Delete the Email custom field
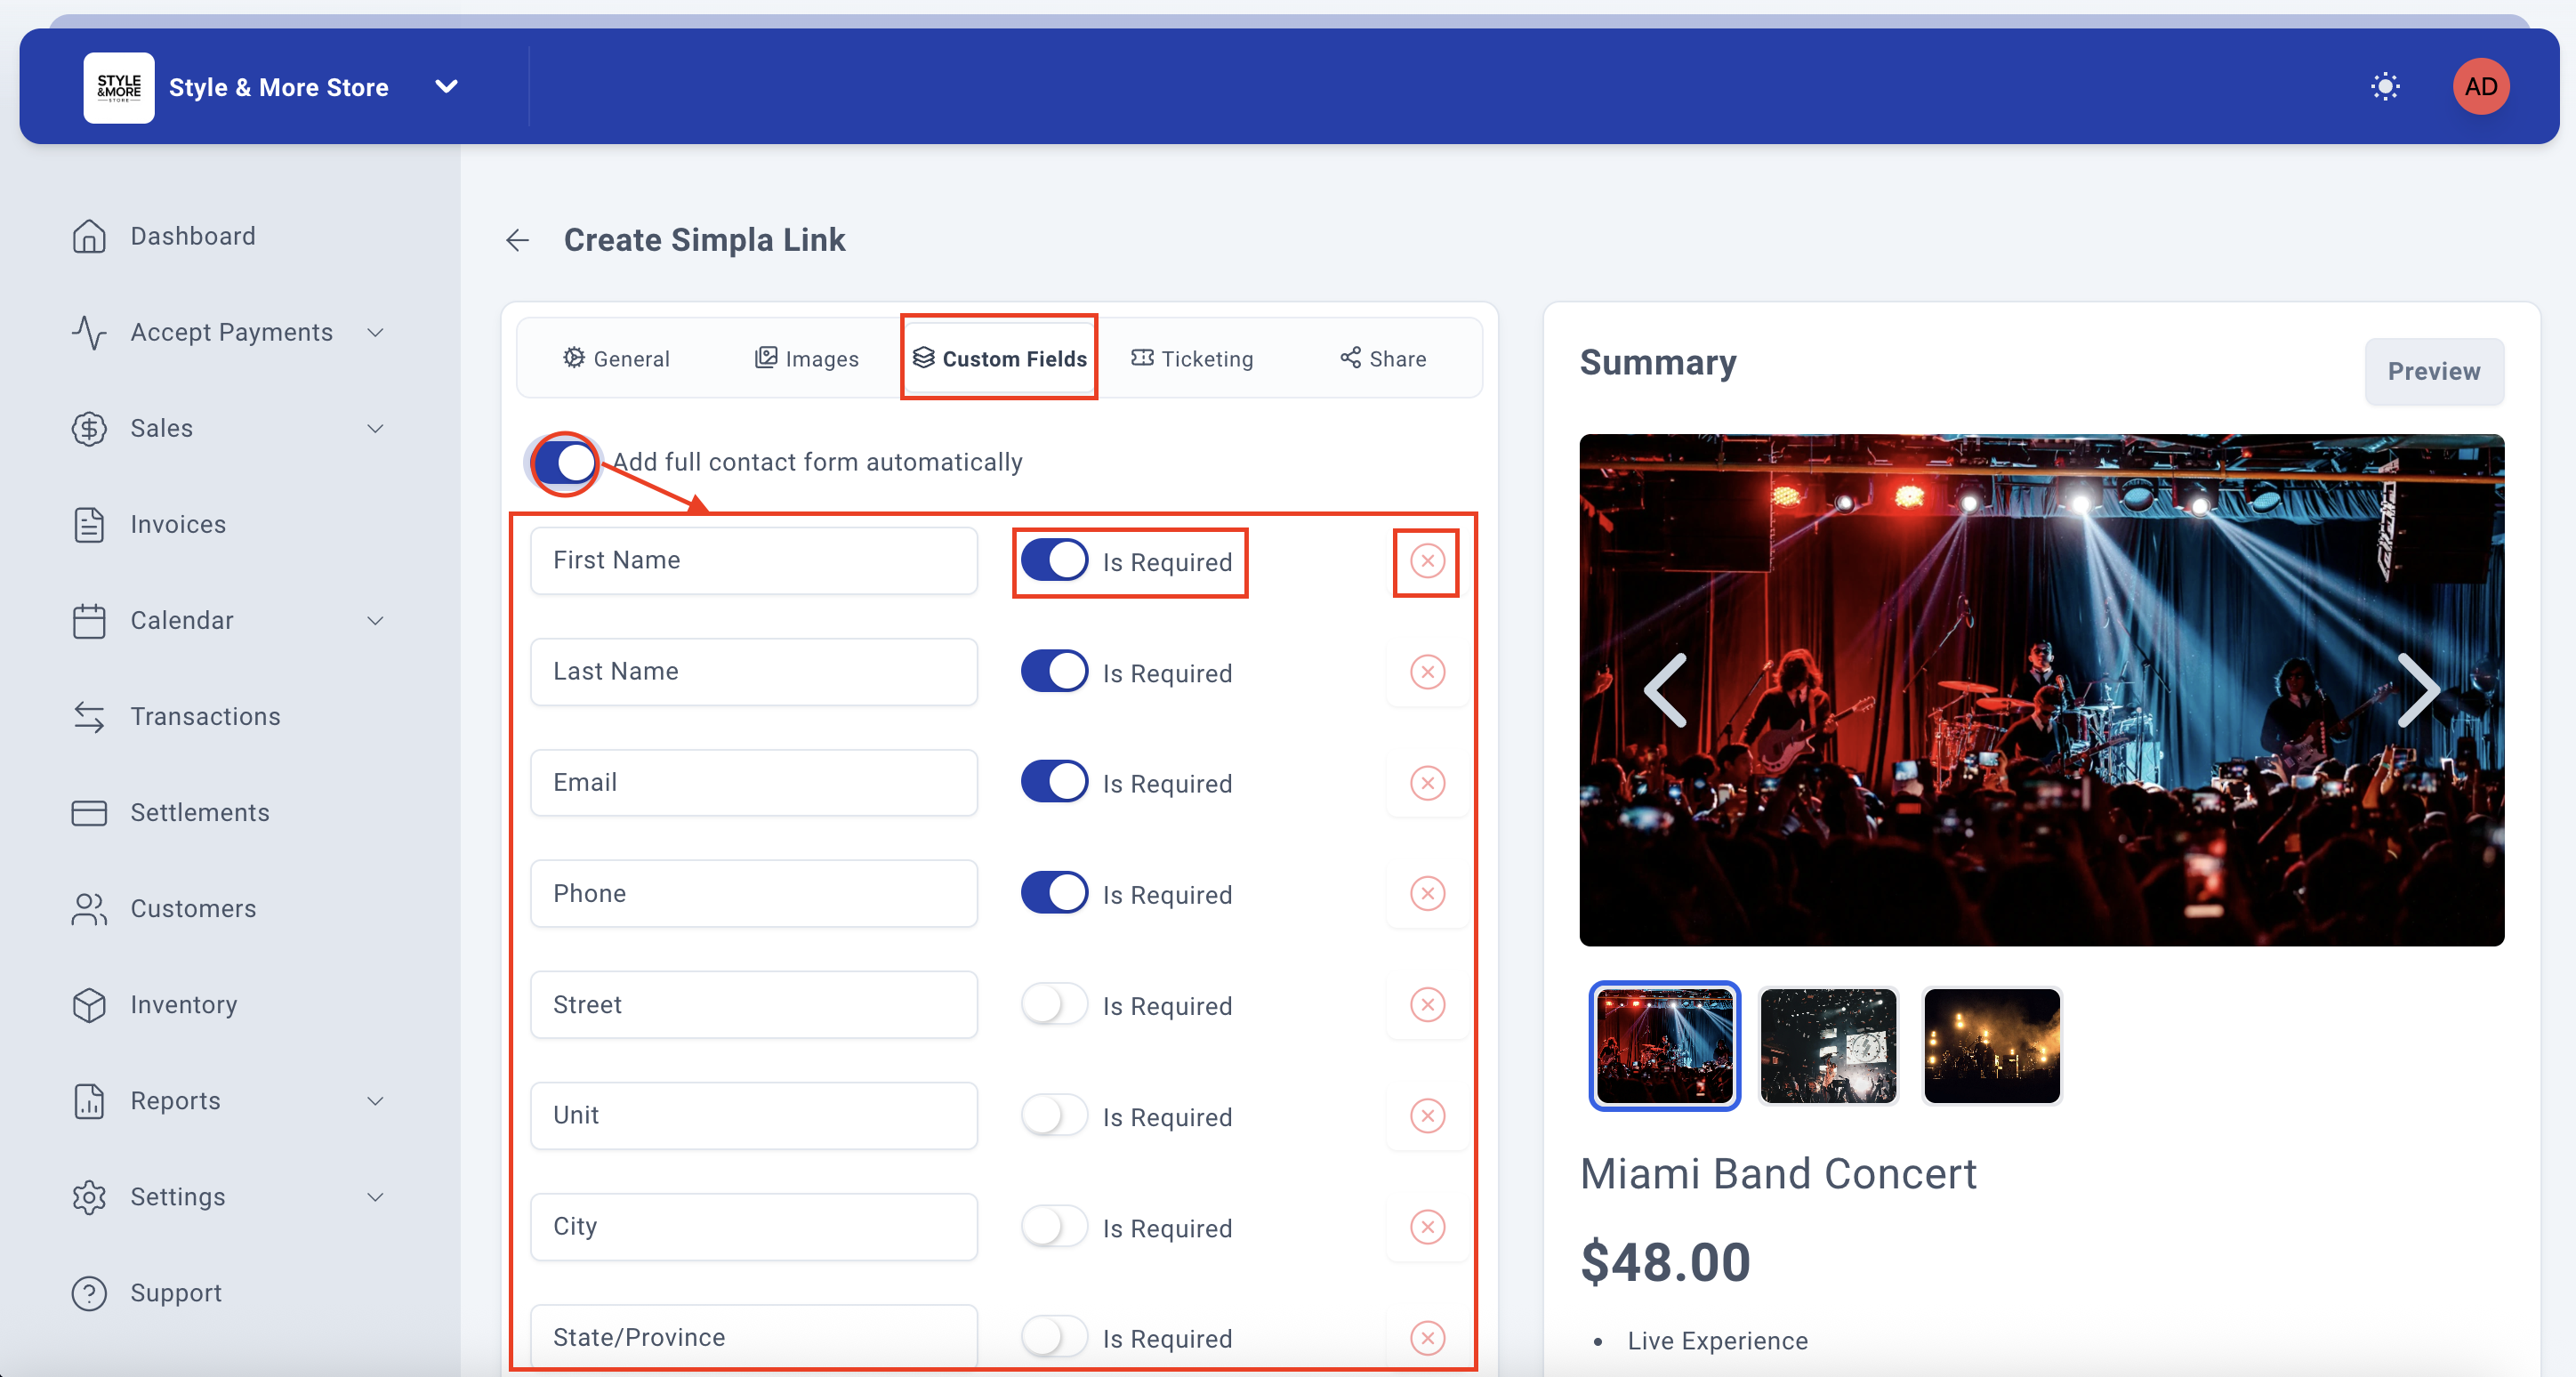Screen dimensions: 2576x1377 pos(1427,783)
